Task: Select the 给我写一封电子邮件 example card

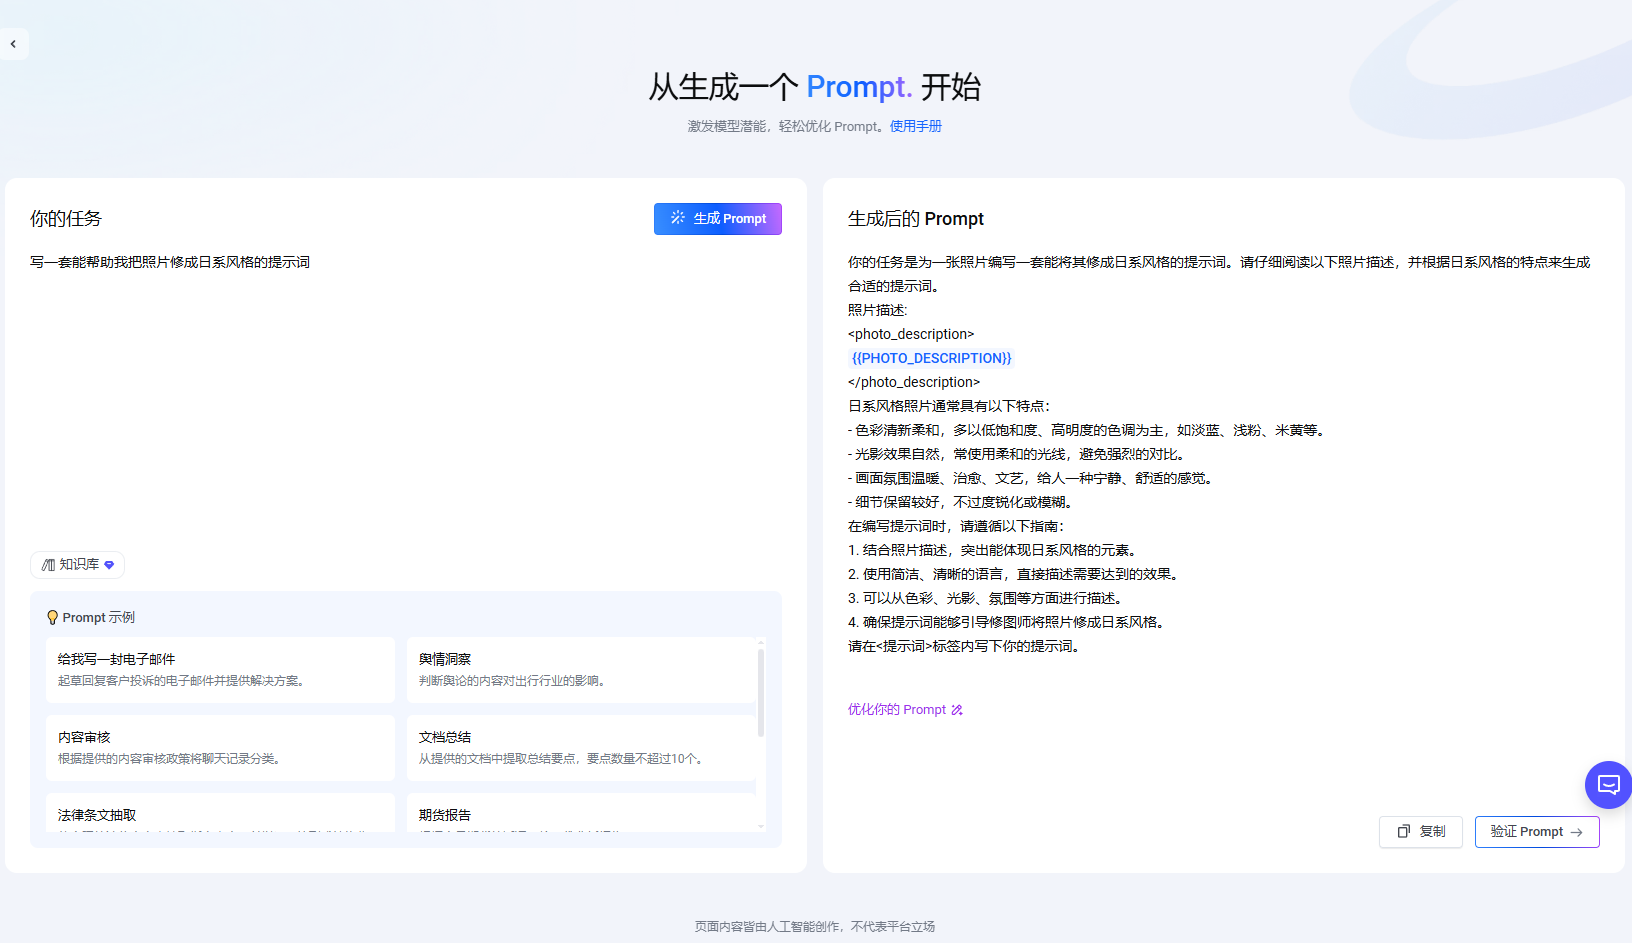Action: tap(220, 670)
